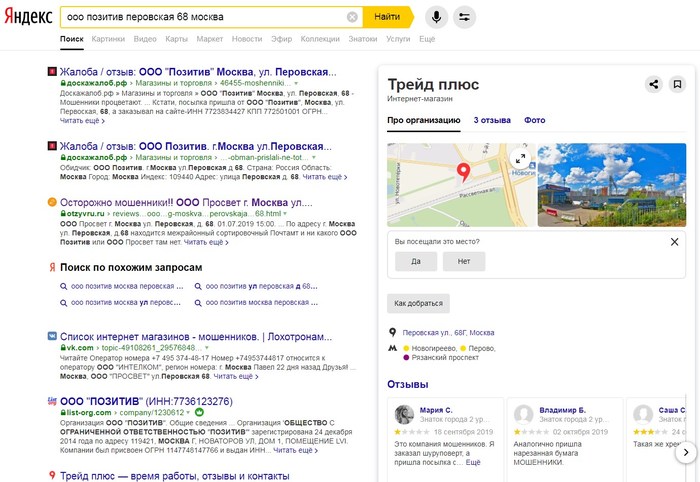Click the microphone voice search icon
Image resolution: width=700 pixels, height=482 pixels.
click(x=436, y=17)
